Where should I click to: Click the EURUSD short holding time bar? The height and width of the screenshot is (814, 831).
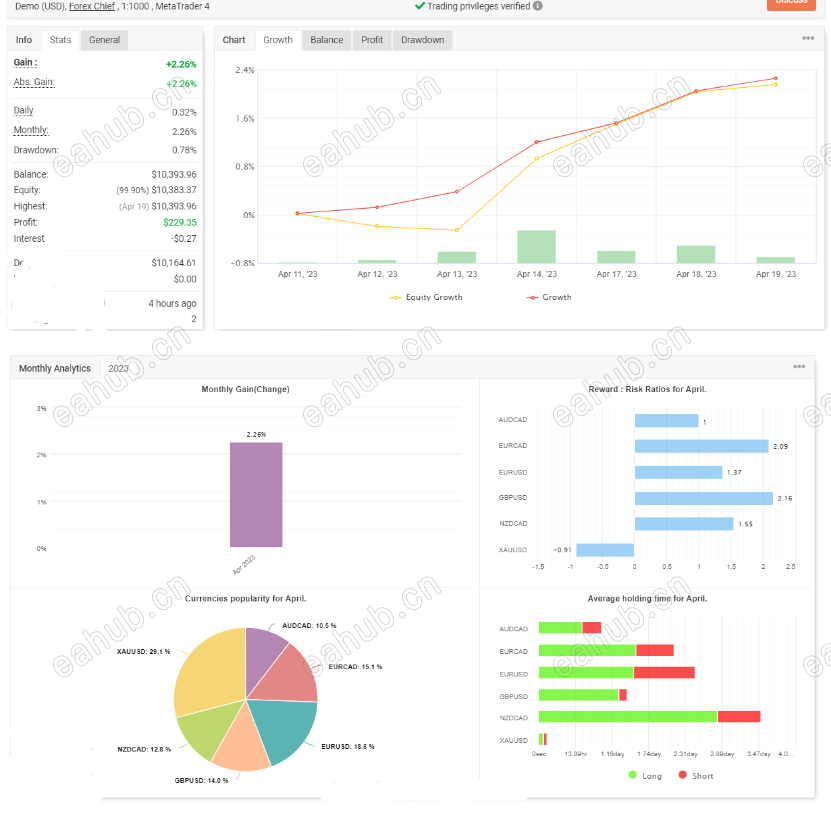[x=664, y=673]
